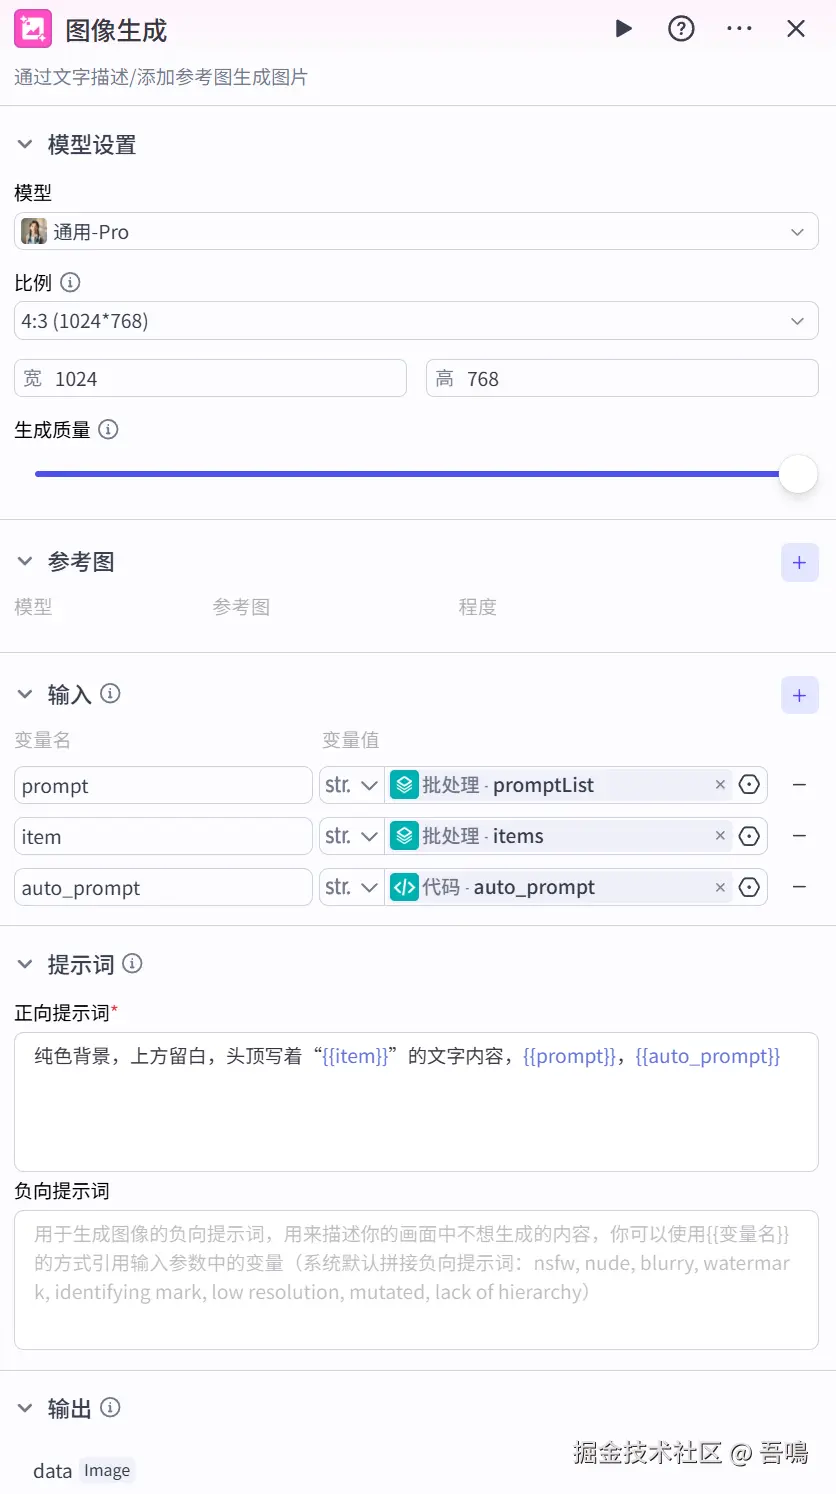Add a new input variable row

pyautogui.click(x=799, y=696)
